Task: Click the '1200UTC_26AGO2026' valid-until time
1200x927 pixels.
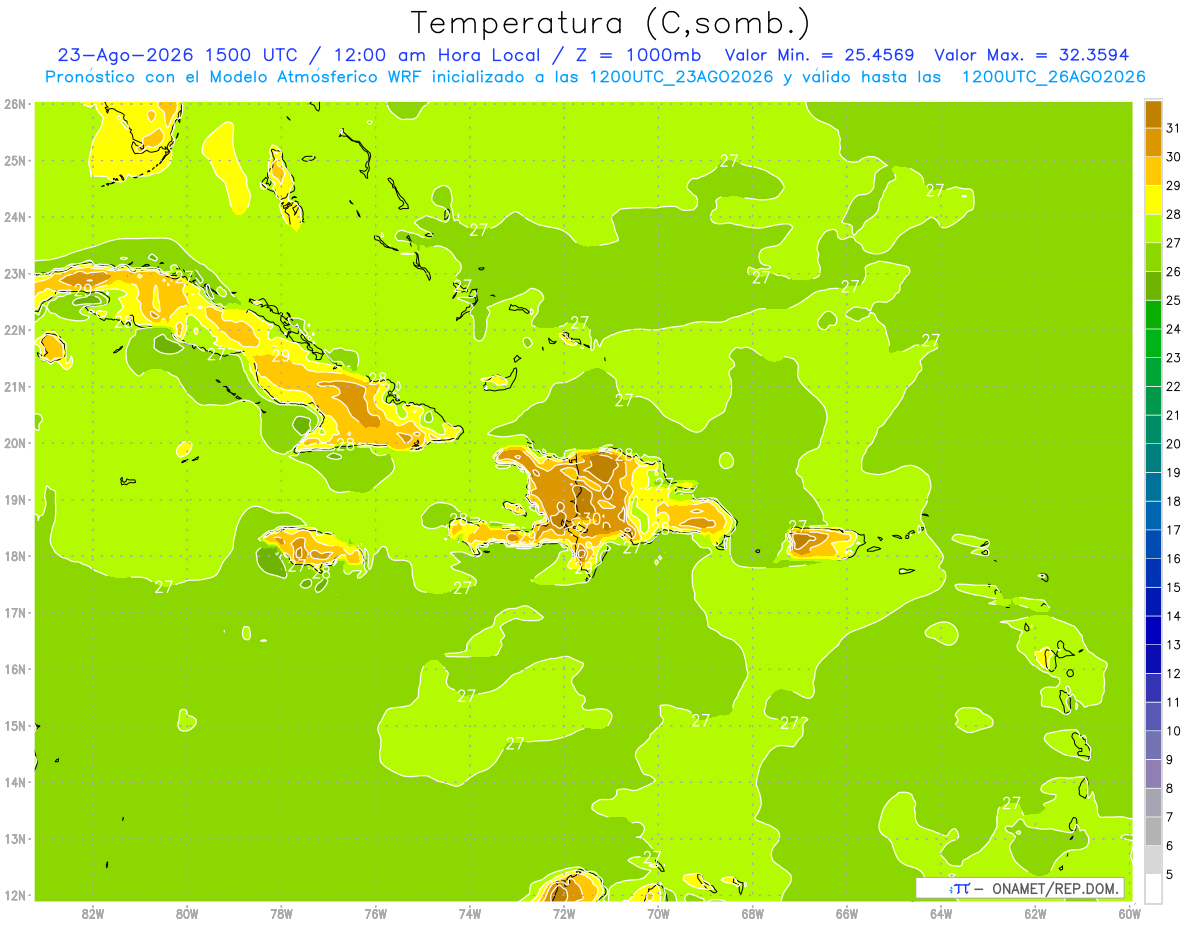Action: 1053,77
